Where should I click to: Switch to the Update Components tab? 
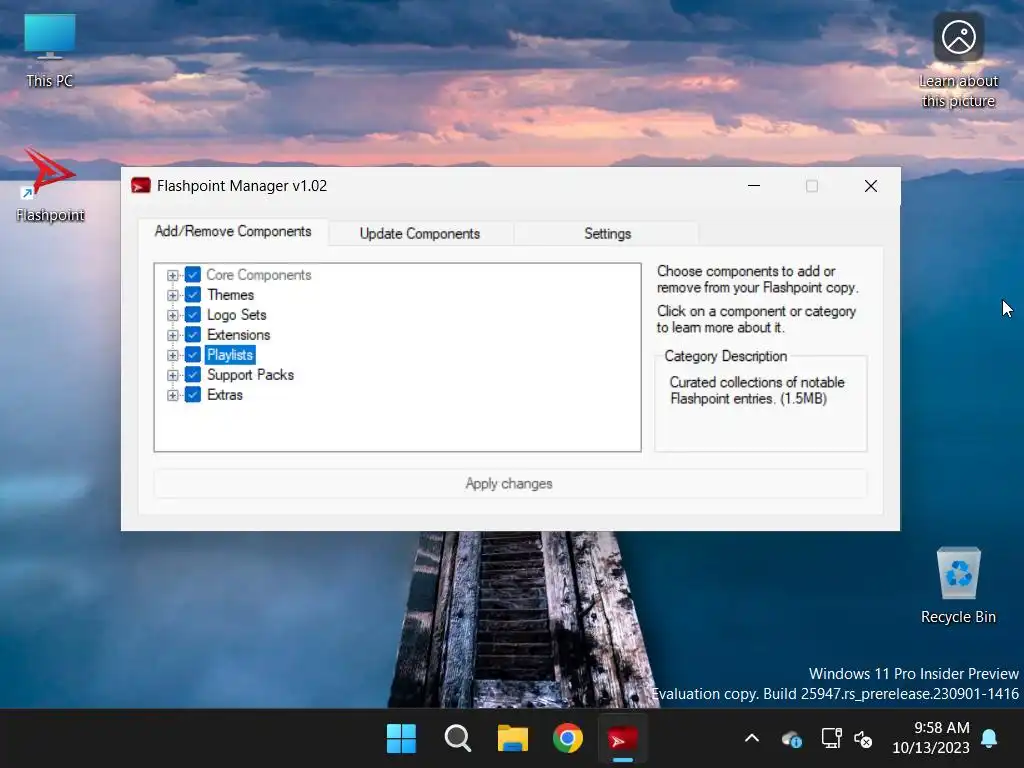pos(420,234)
